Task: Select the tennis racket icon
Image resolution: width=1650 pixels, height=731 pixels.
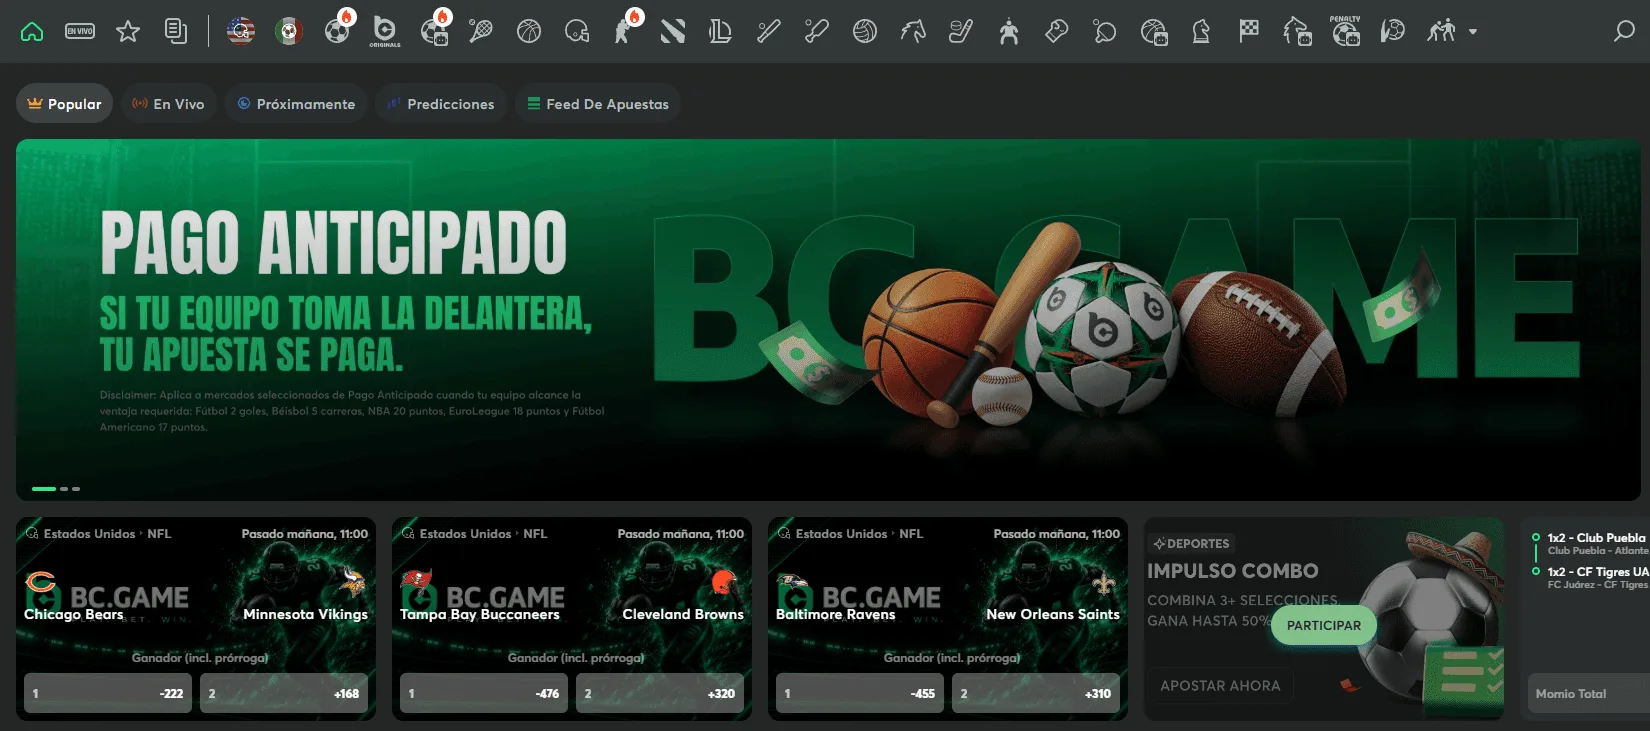Action: [481, 32]
